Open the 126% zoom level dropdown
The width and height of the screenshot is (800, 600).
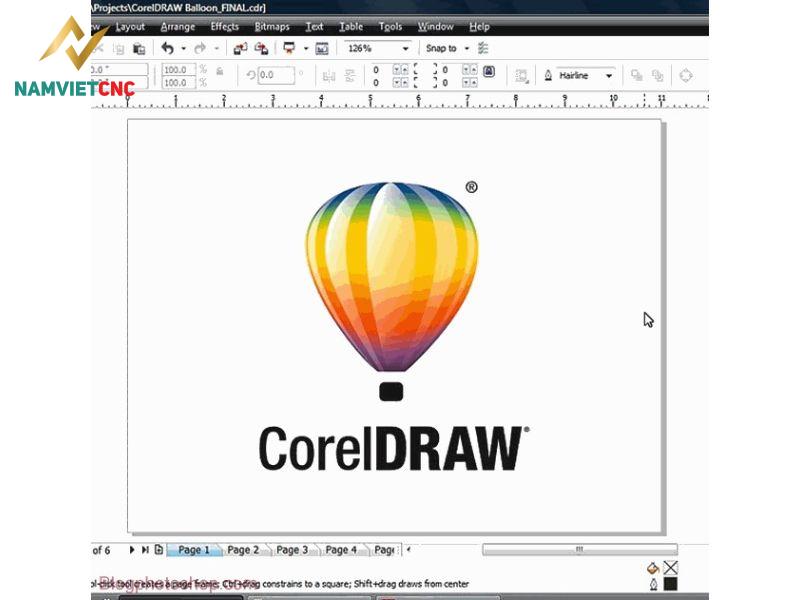point(406,49)
